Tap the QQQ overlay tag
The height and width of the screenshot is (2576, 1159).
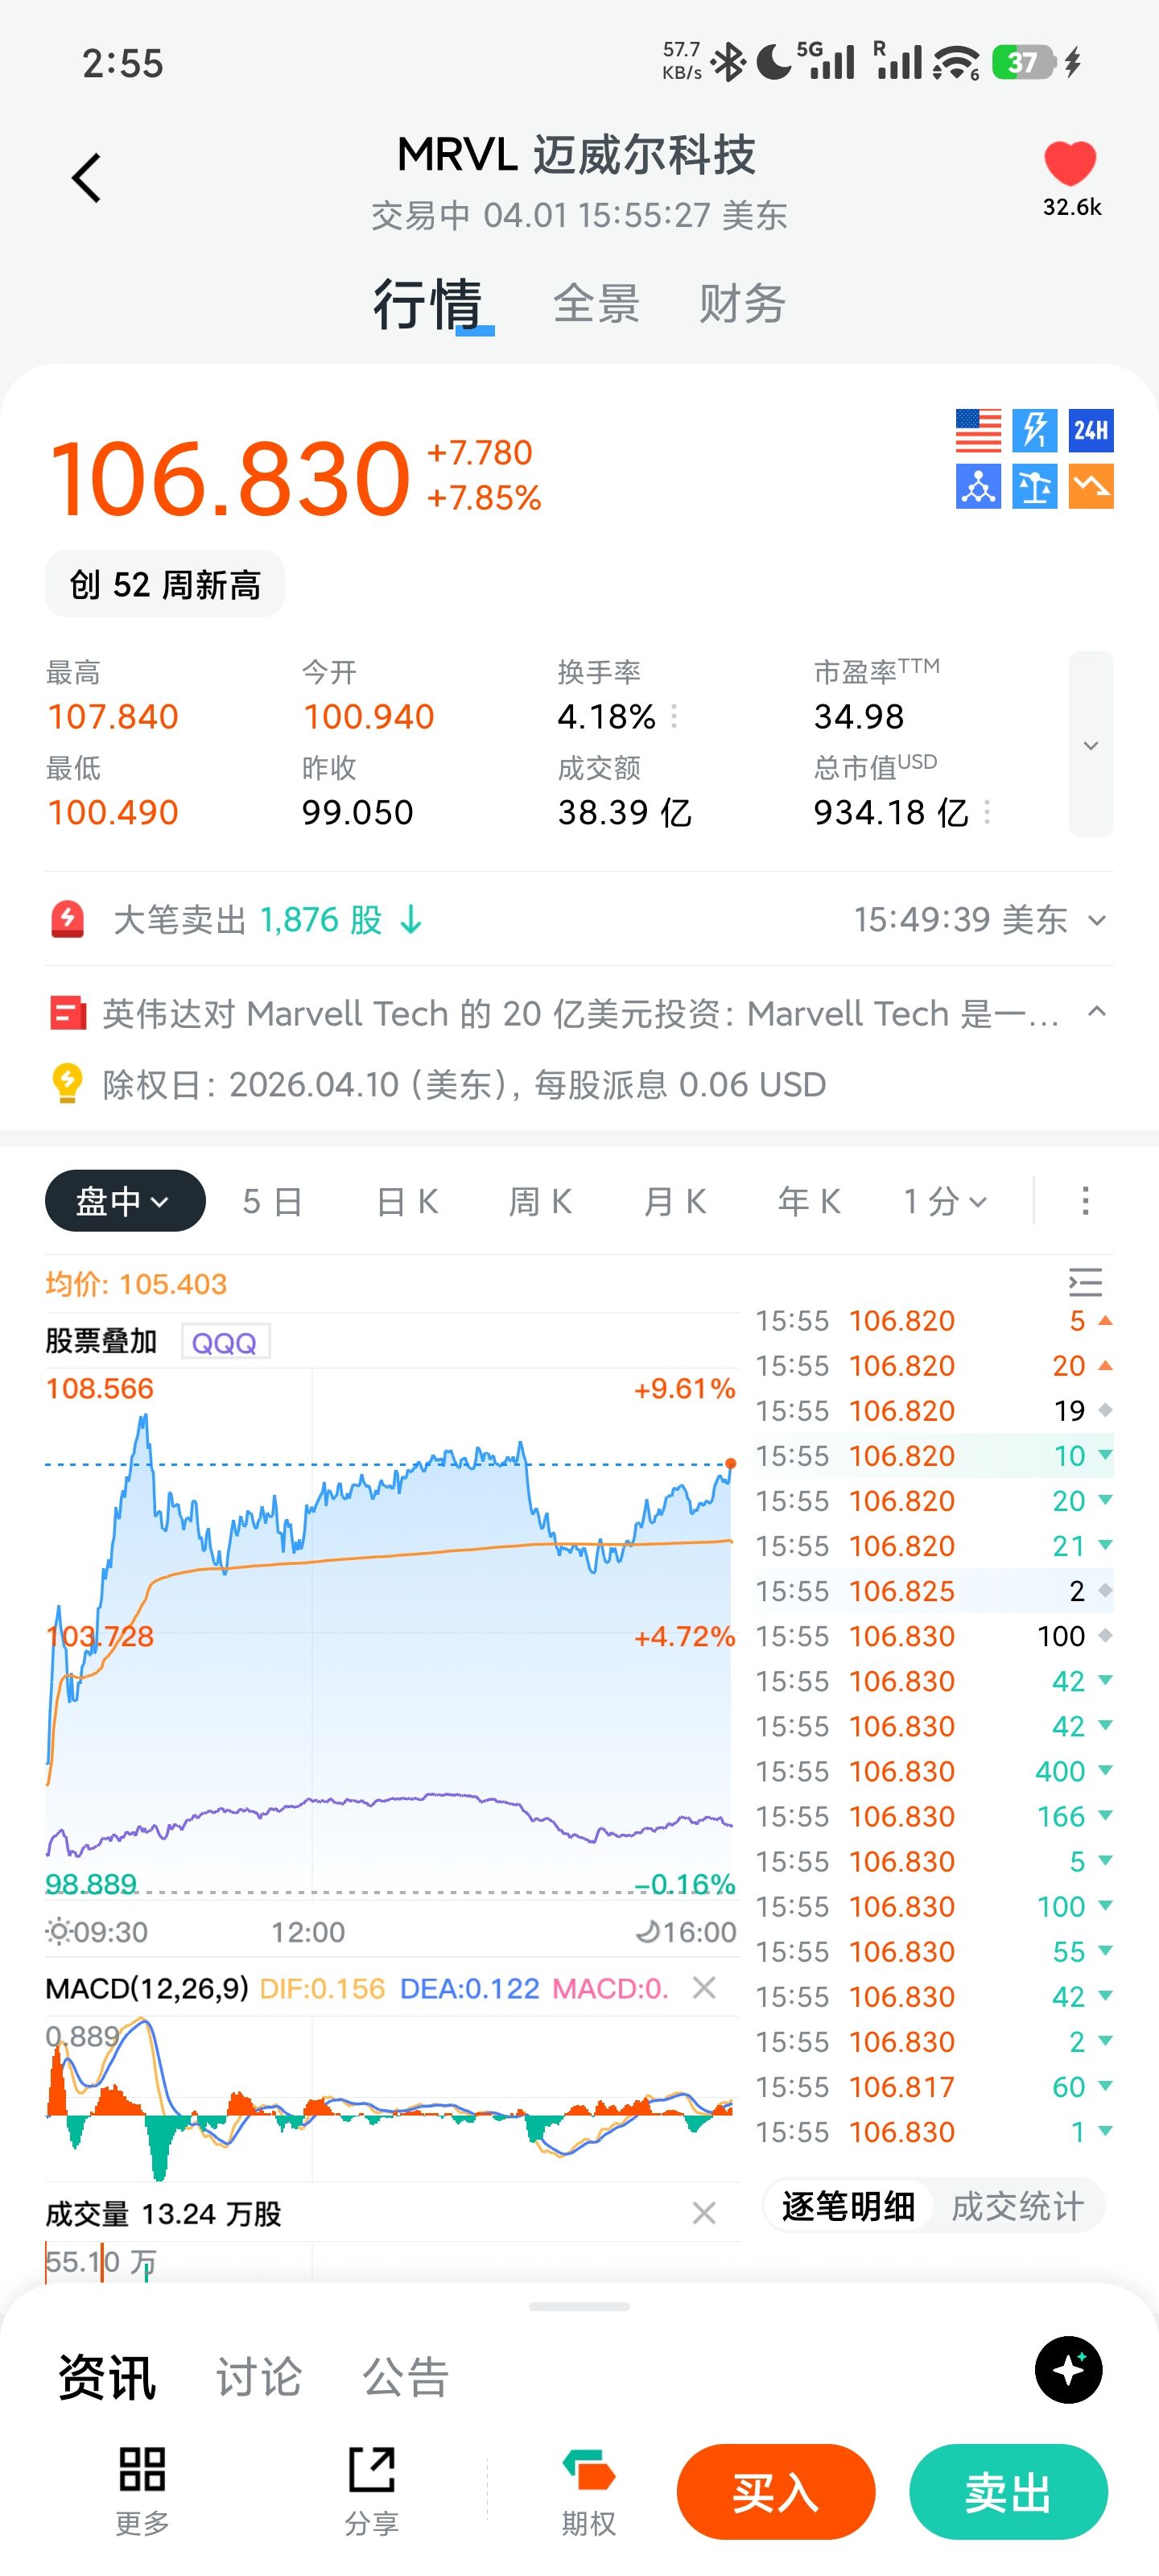click(x=224, y=1342)
